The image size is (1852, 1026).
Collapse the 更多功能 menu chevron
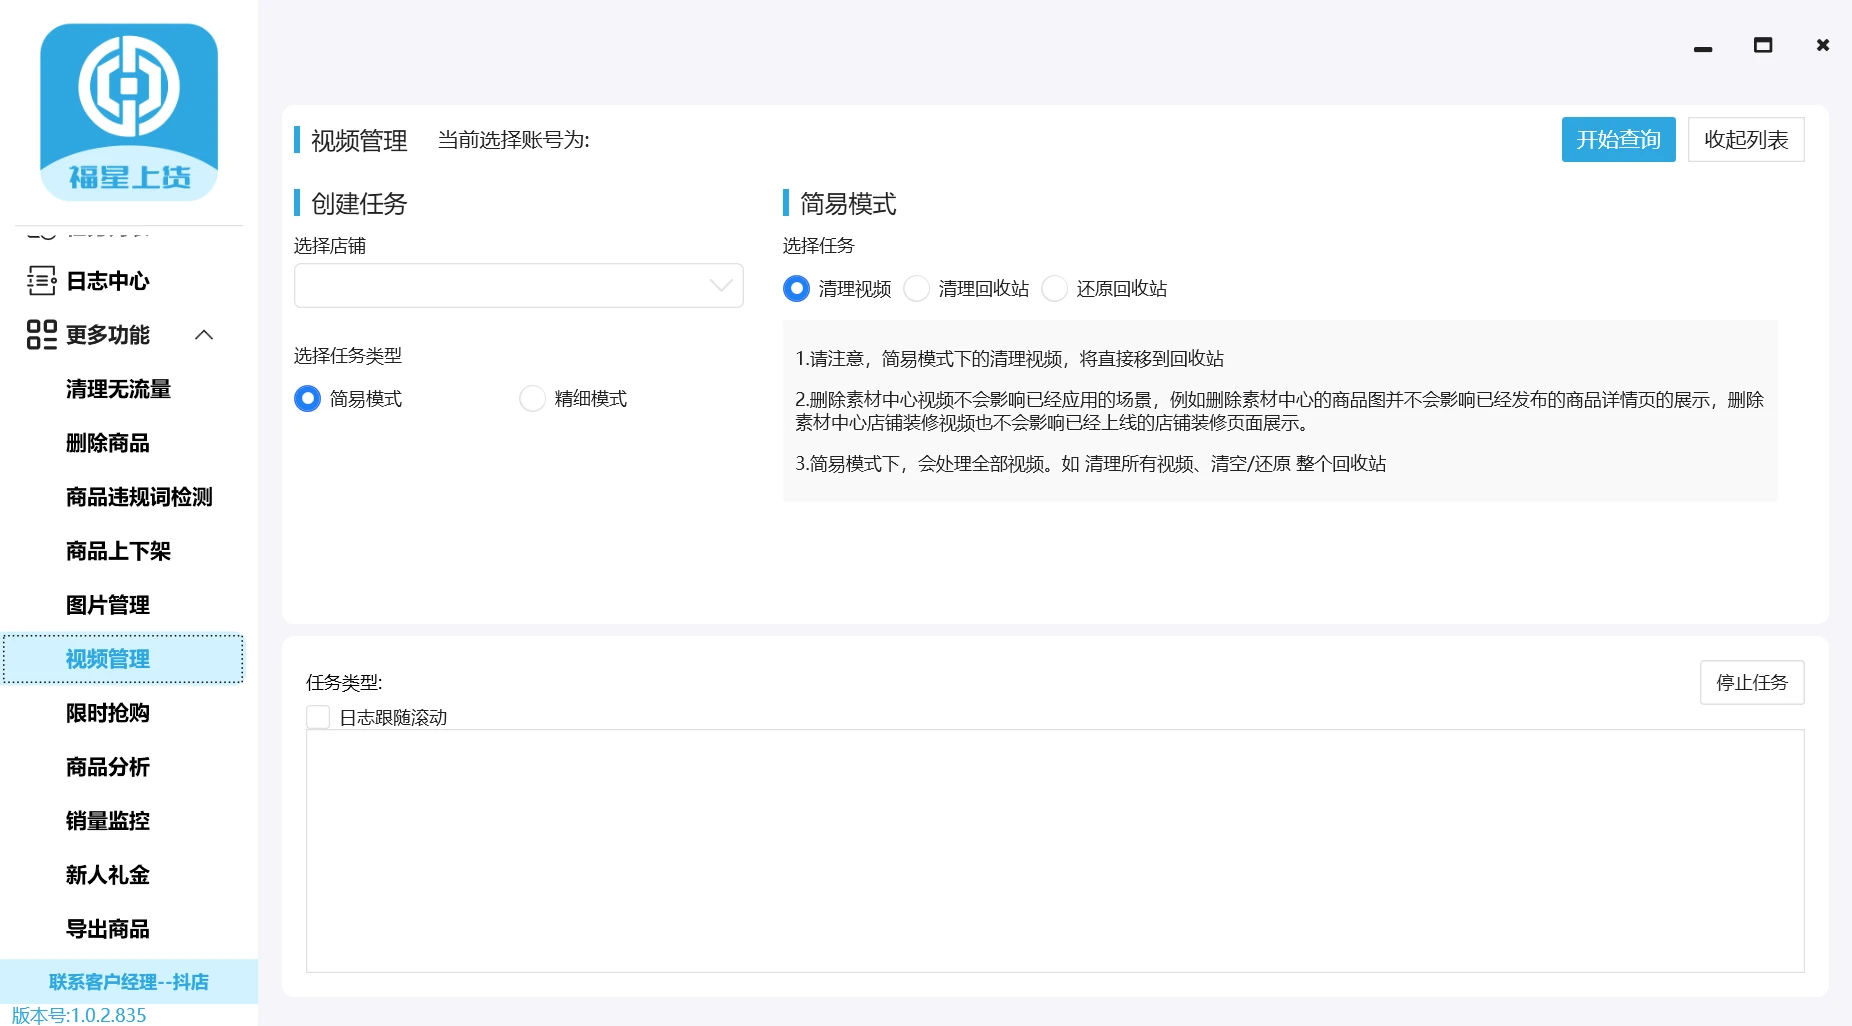click(204, 335)
